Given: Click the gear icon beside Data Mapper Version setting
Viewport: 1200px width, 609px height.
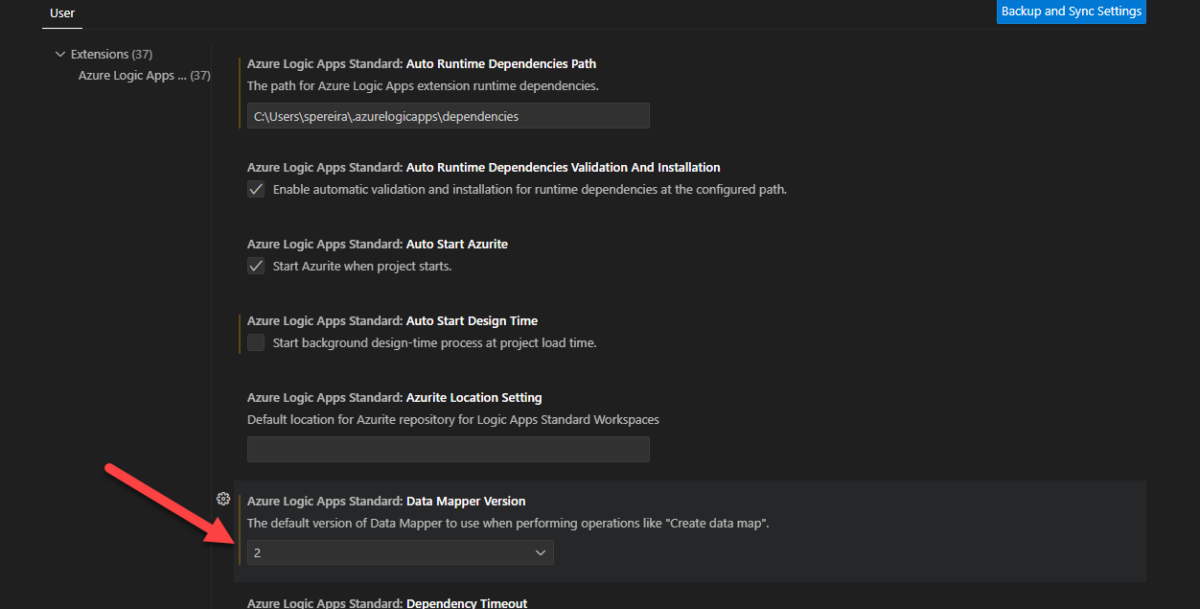Looking at the screenshot, I should pos(223,497).
